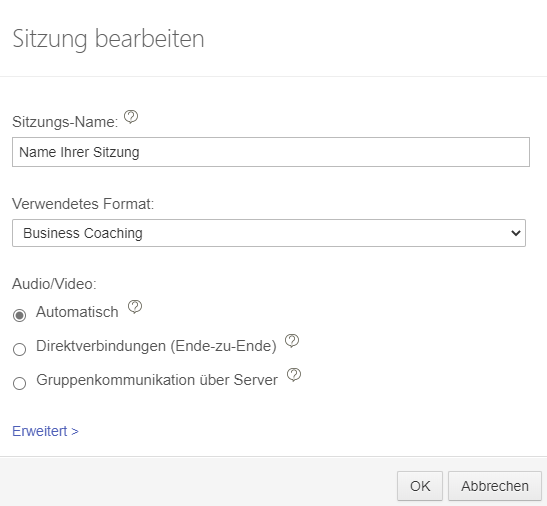Click the Verwendetes Format label
Screen dimensions: 547x506
point(83,204)
